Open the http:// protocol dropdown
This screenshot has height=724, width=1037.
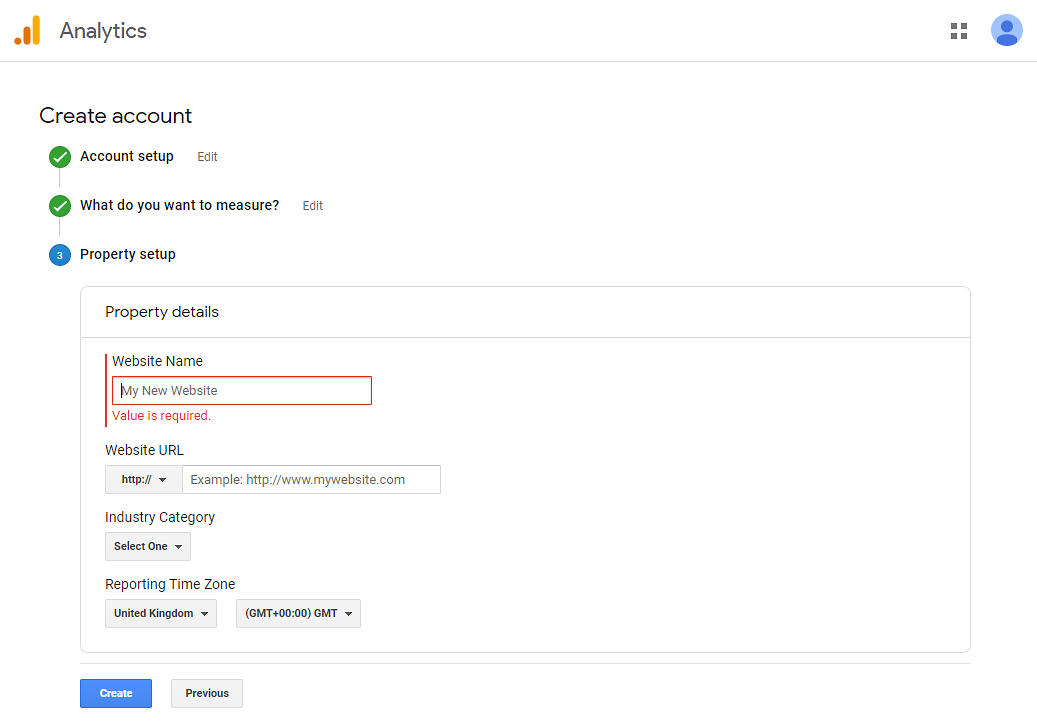click(144, 480)
